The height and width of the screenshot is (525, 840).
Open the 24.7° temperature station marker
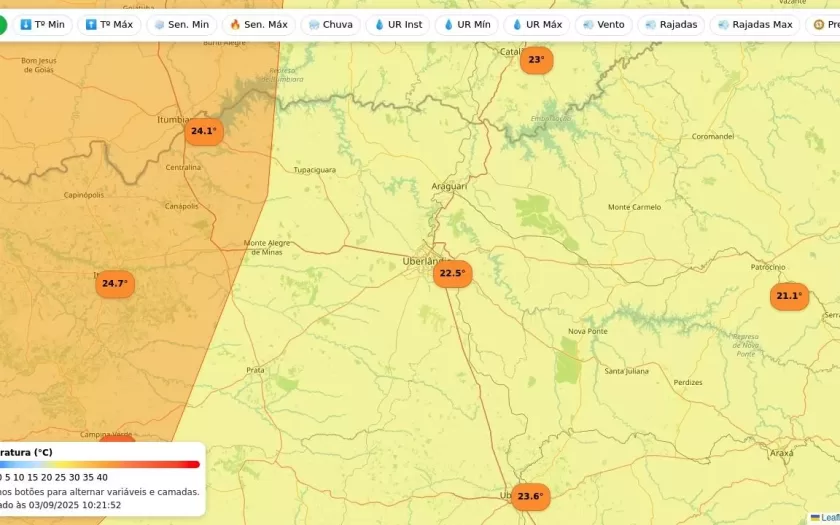click(115, 284)
